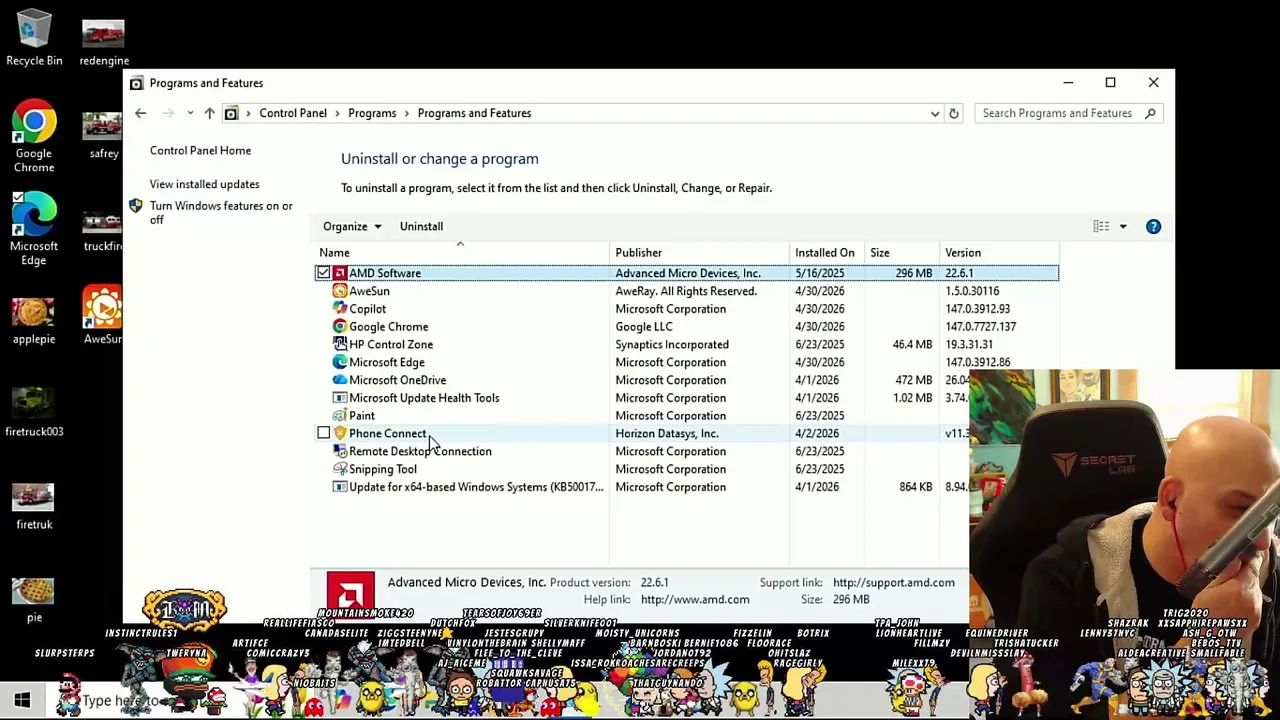This screenshot has height=720, width=1280.
Task: Open the Google Chrome desktop shortcut
Action: 34,138
